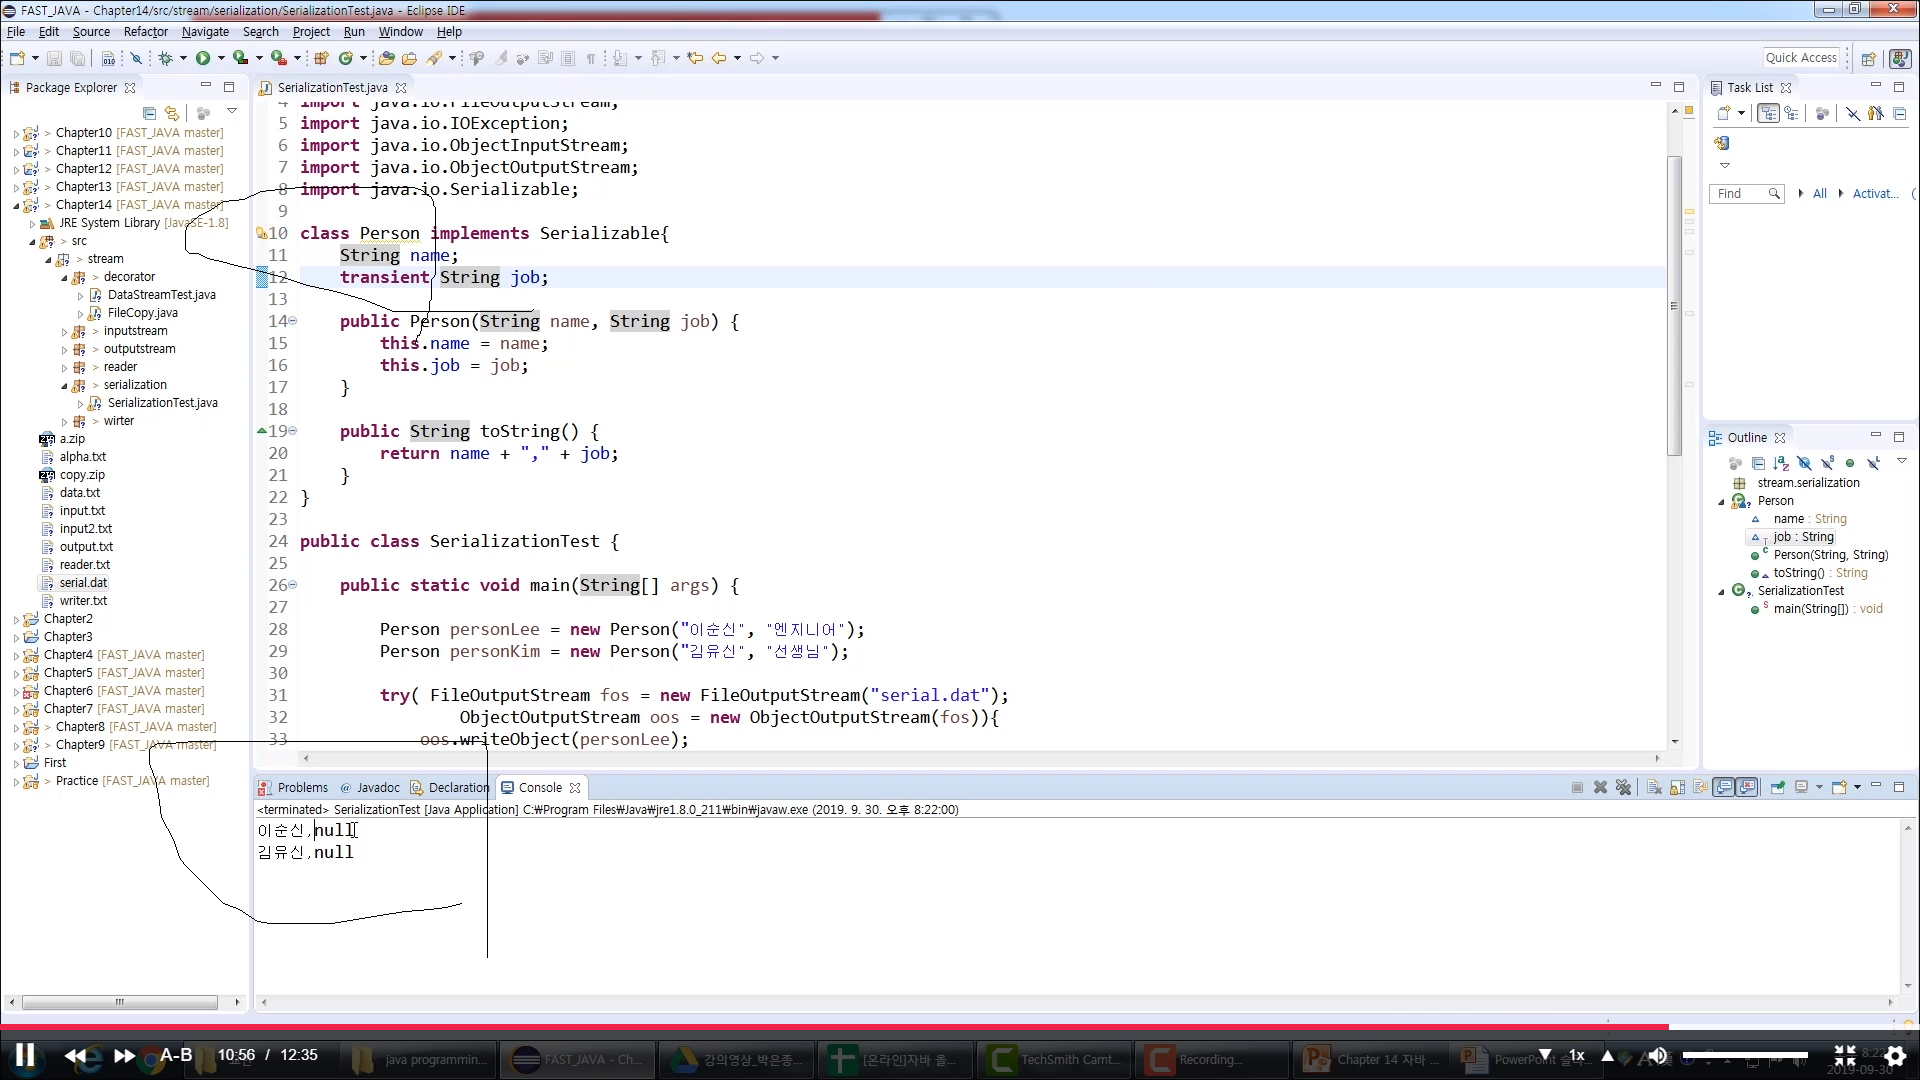Image resolution: width=1920 pixels, height=1080 pixels.
Task: Click the Open Type toolbar icon
Action: click(385, 58)
